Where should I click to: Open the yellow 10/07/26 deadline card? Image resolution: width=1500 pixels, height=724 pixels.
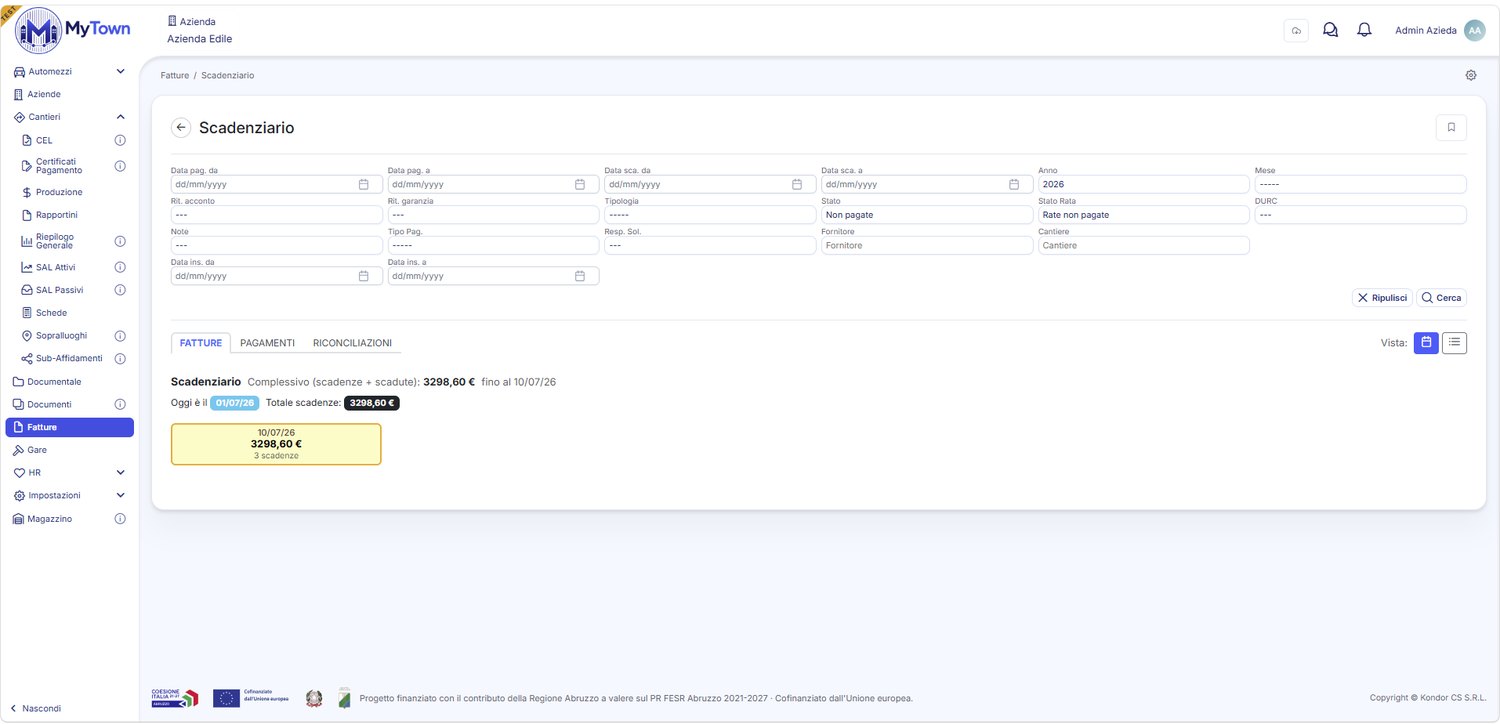pos(276,444)
